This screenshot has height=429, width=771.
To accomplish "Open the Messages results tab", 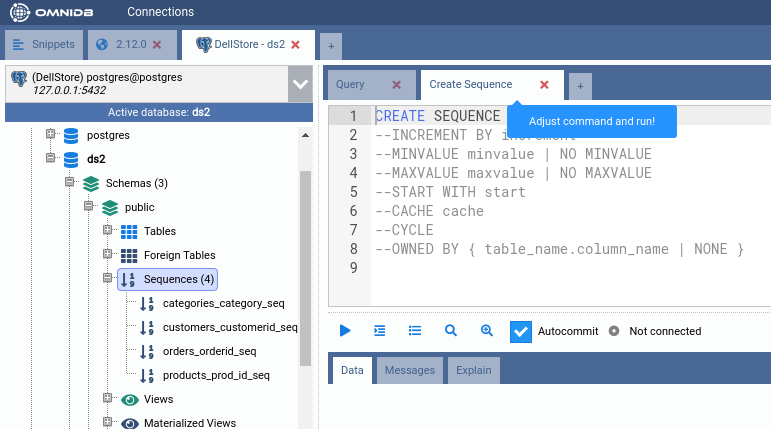I will tap(410, 370).
